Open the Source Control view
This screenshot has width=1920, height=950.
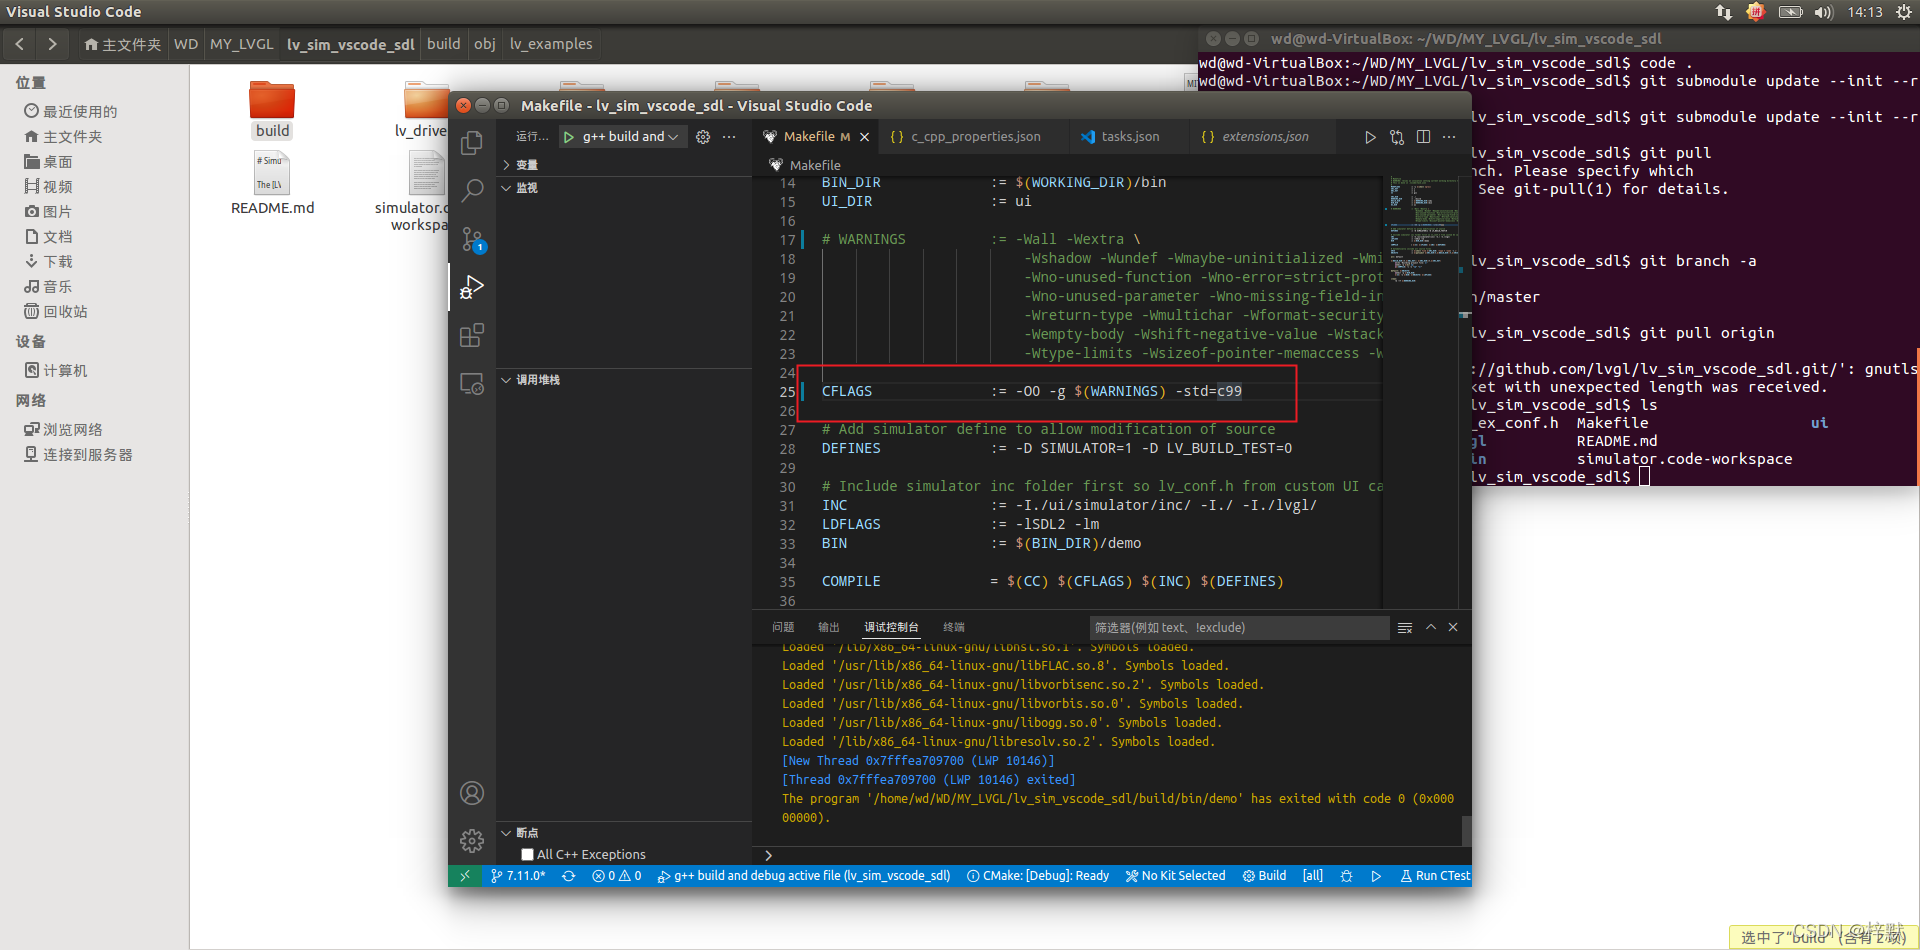click(x=472, y=239)
